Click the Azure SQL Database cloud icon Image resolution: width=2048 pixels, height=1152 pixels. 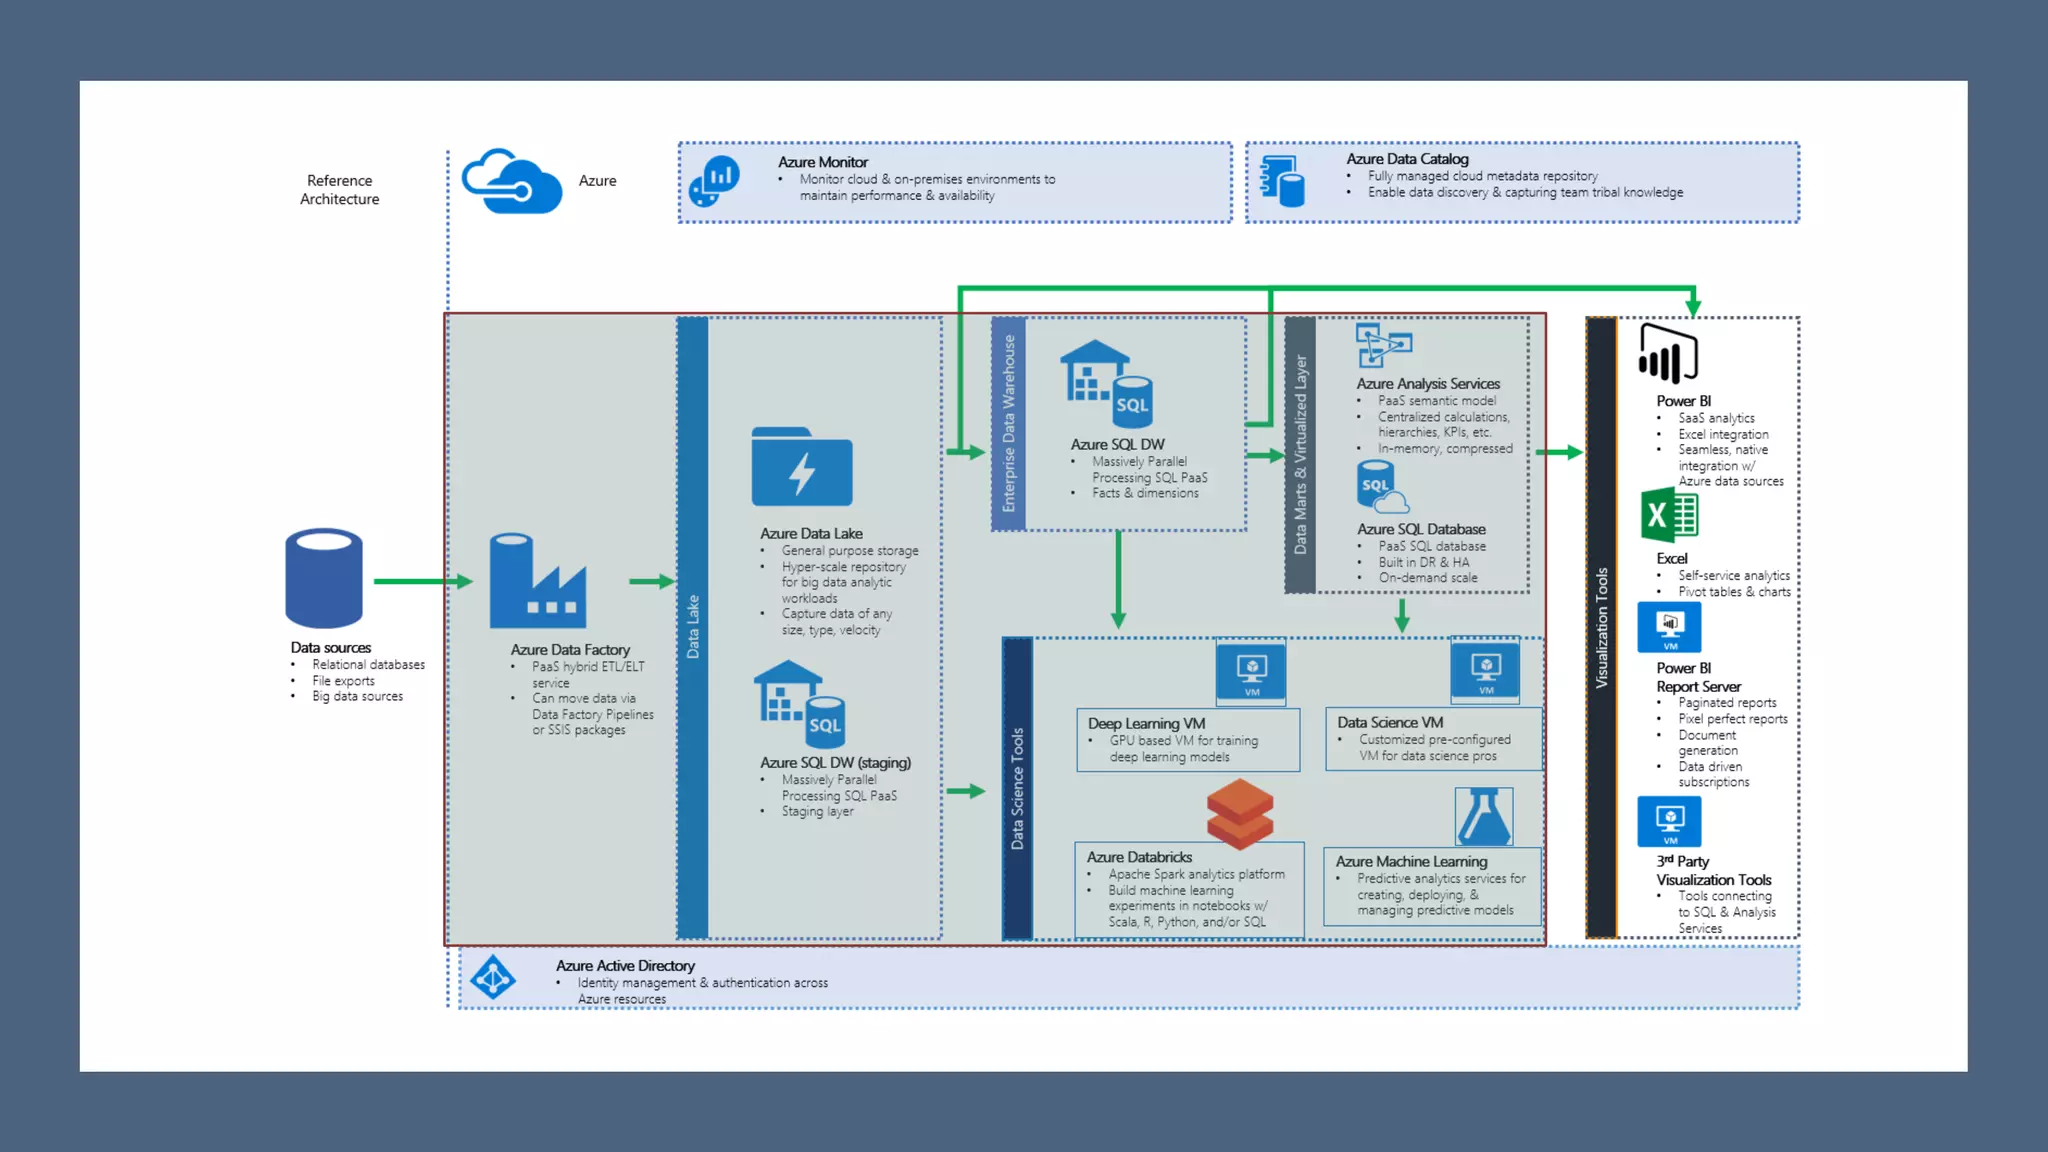[1381, 487]
